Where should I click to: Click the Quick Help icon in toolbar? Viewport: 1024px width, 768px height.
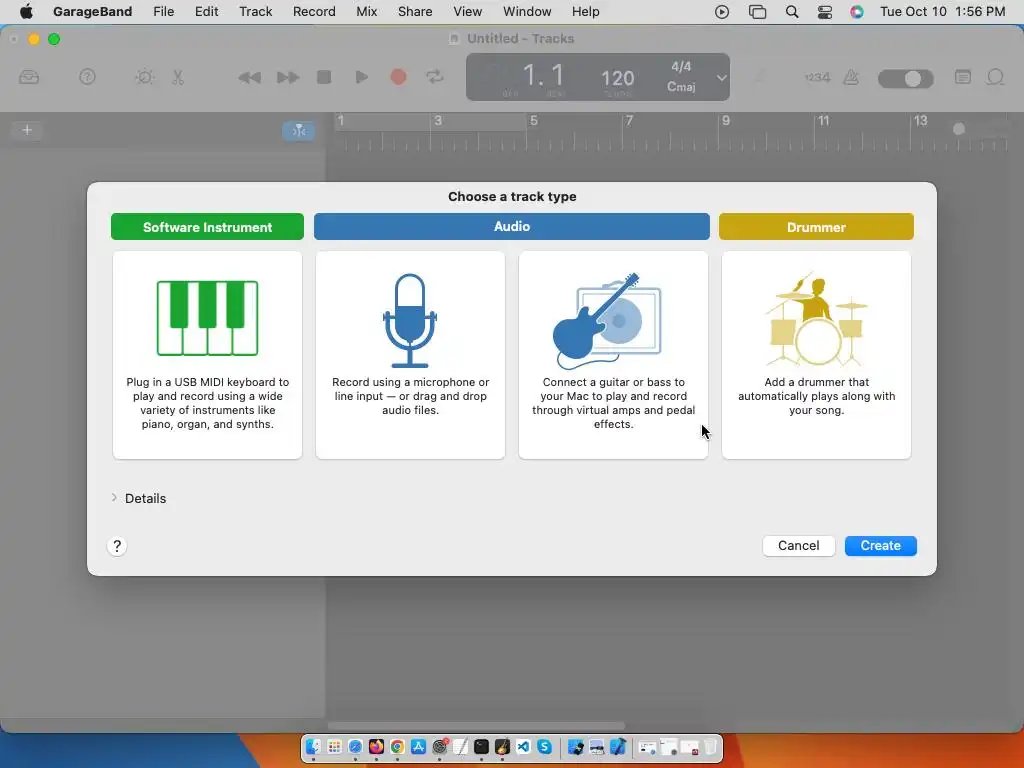[x=87, y=77]
